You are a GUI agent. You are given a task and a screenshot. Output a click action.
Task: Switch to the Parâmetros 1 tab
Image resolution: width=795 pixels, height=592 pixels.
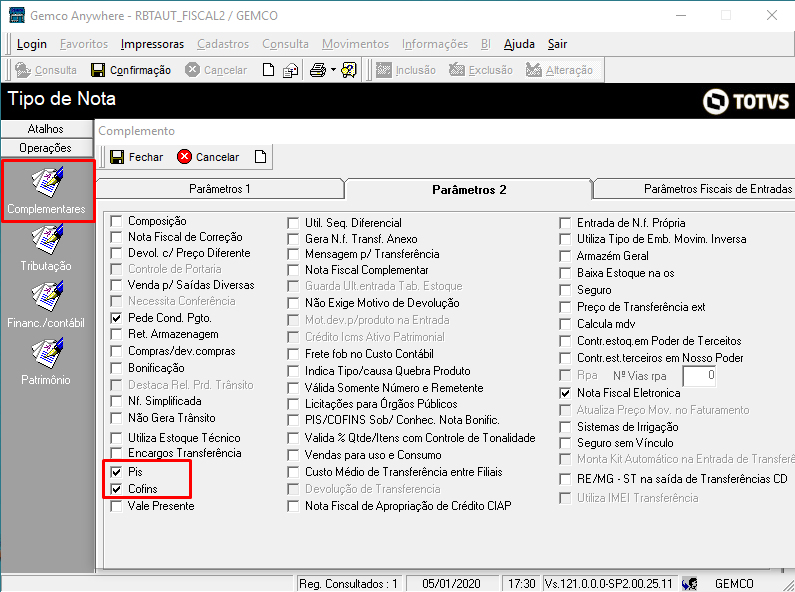pyautogui.click(x=220, y=189)
